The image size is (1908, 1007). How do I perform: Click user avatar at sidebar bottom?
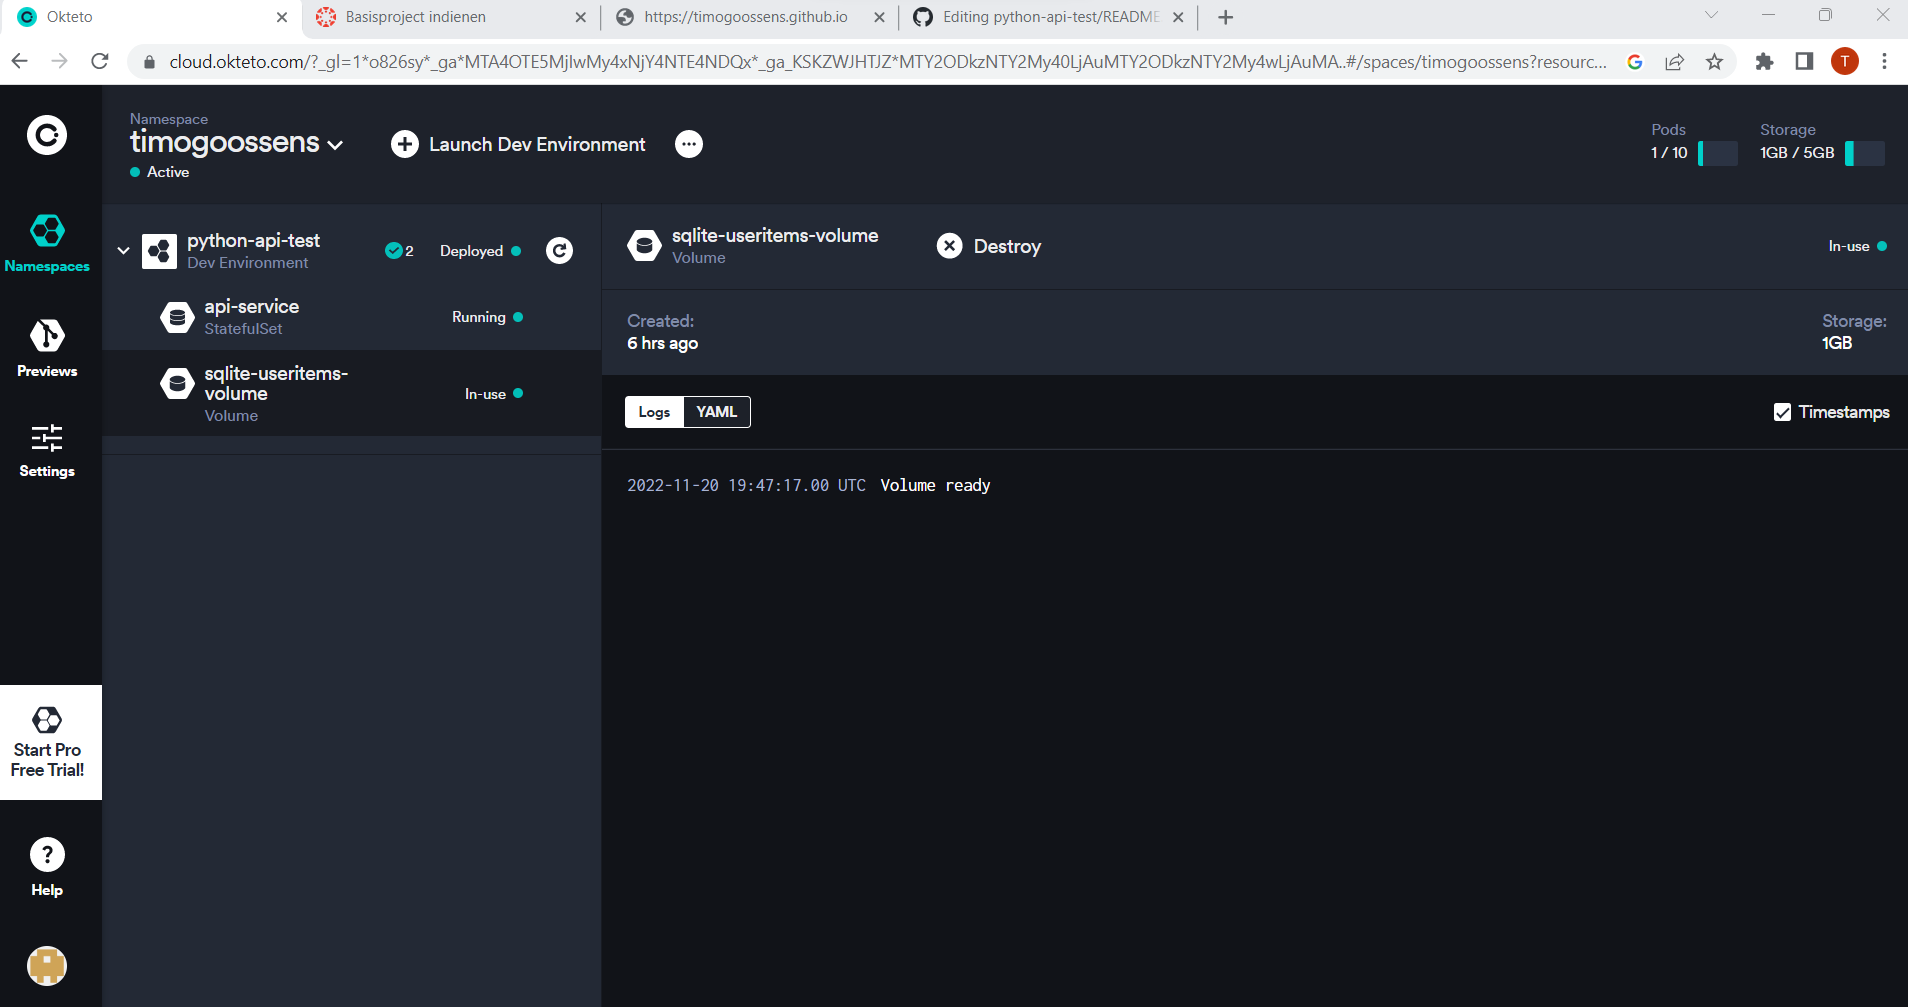click(x=47, y=966)
